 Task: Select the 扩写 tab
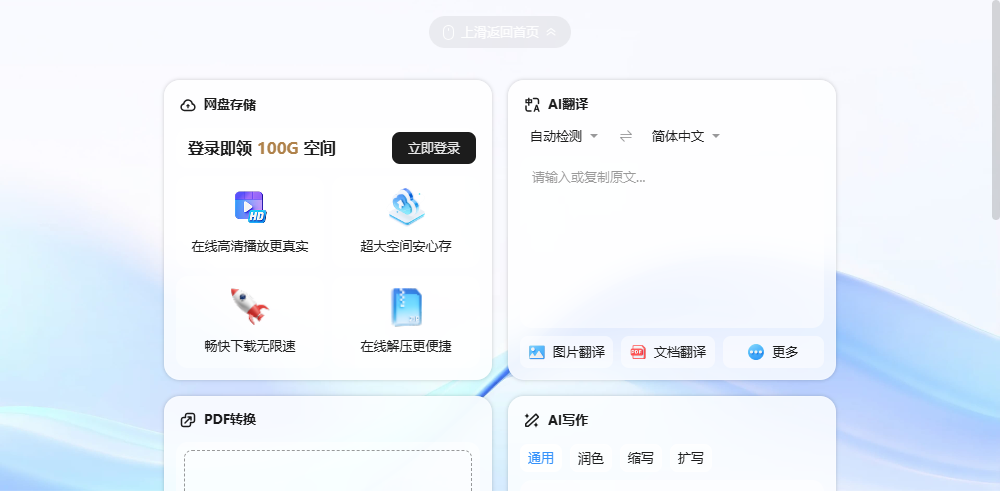click(x=691, y=458)
